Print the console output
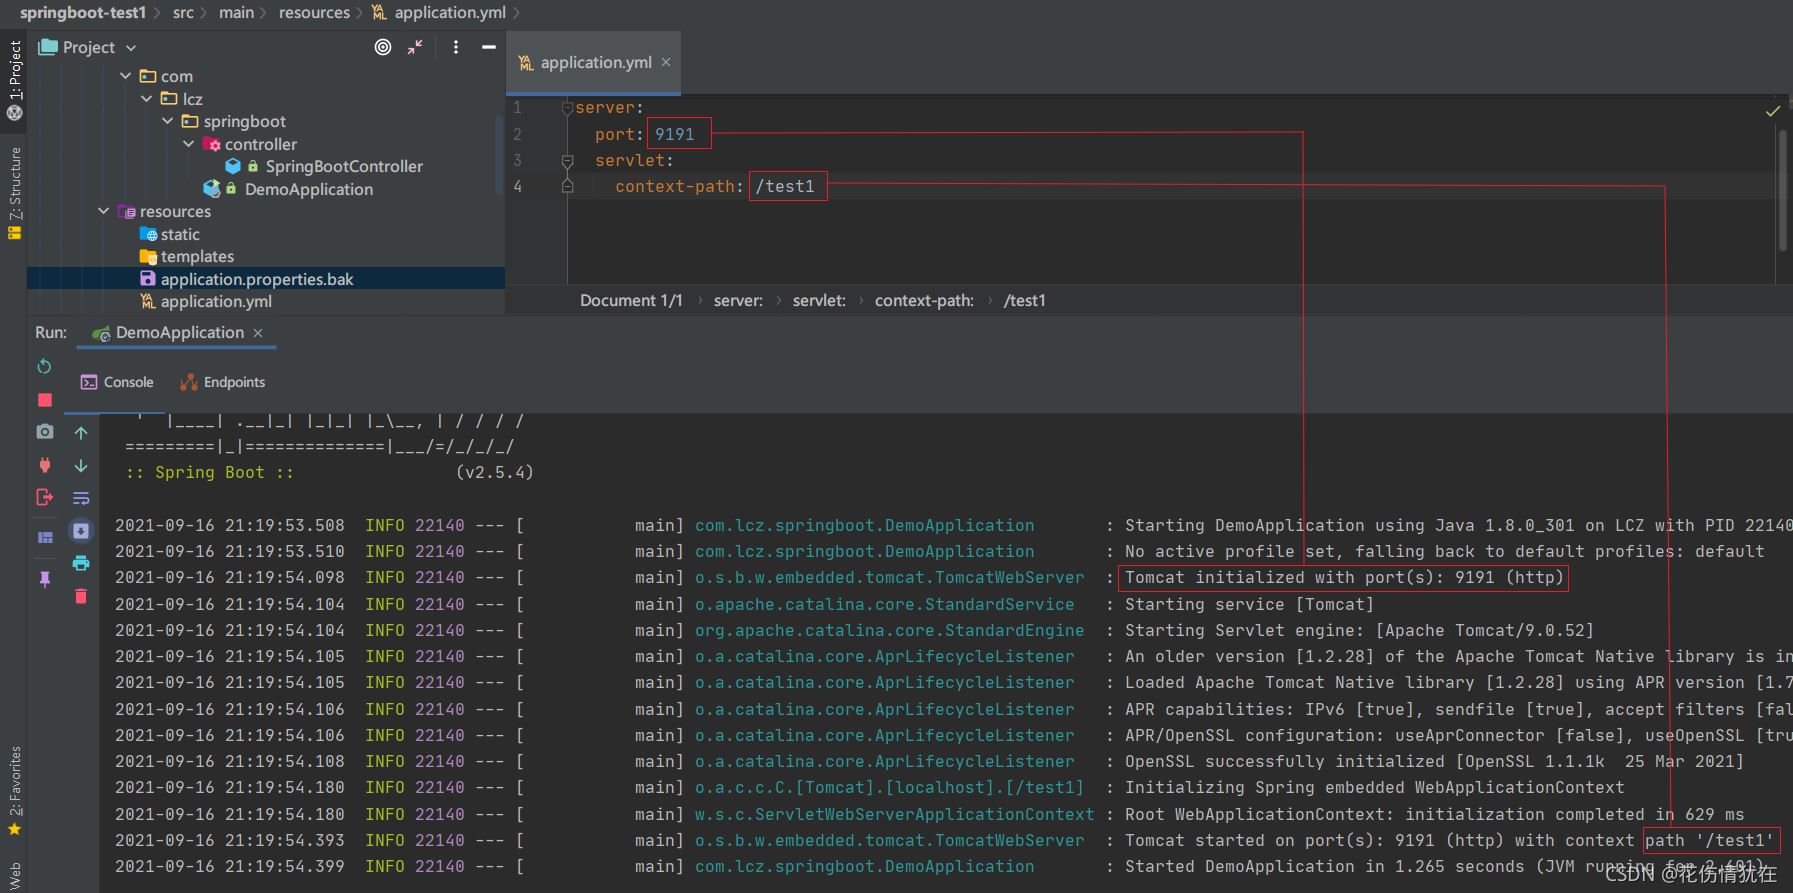Screen dimensions: 1793x893 (x=81, y=564)
